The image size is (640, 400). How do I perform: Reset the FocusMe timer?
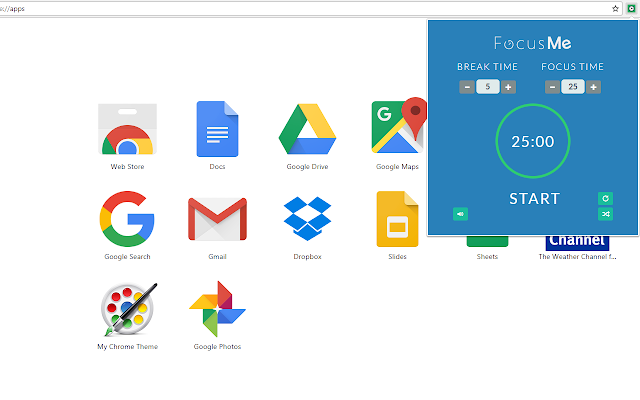point(605,198)
